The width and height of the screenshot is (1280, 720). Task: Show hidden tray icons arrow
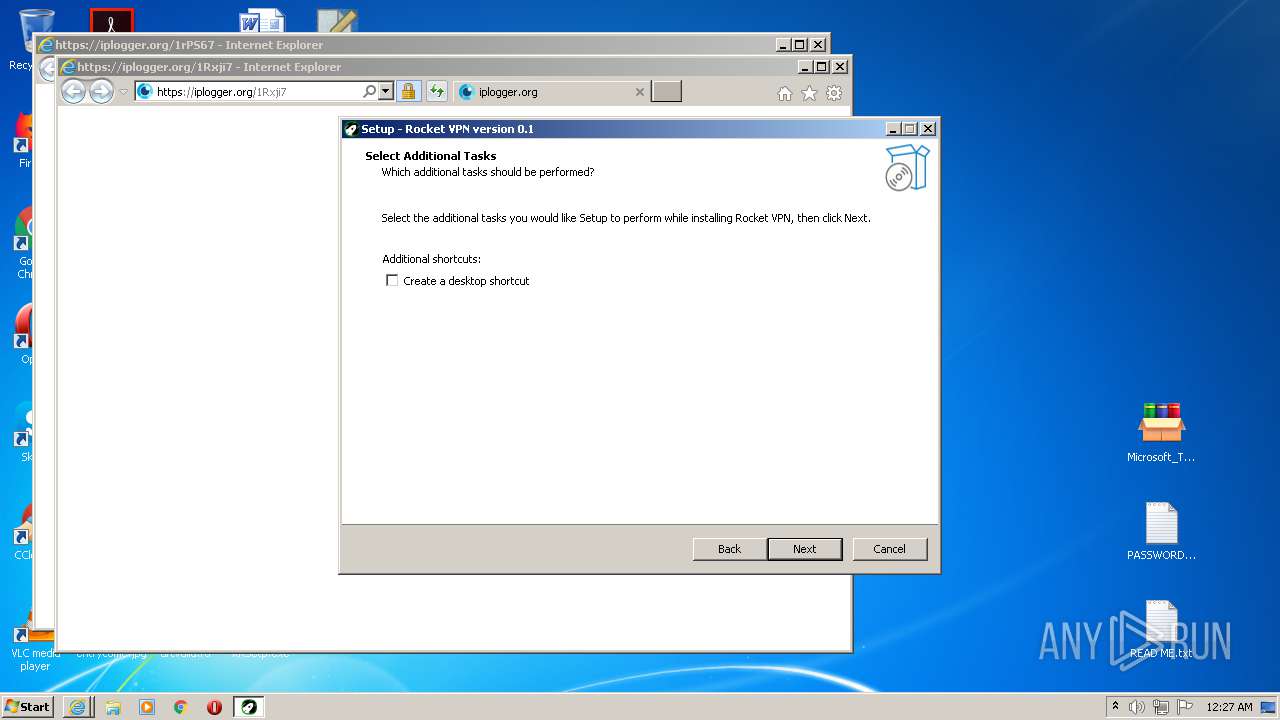pyautogui.click(x=1115, y=706)
